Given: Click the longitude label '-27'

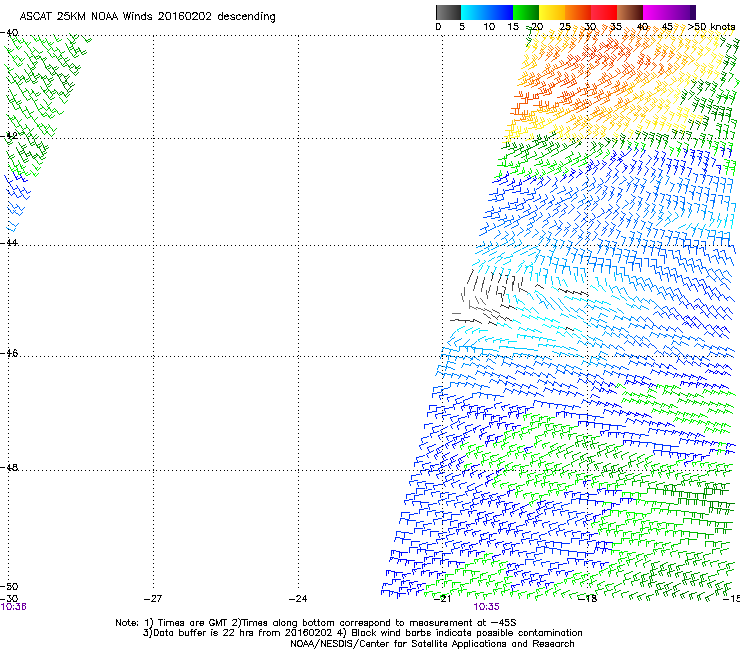Looking at the screenshot, I should coord(153,599).
